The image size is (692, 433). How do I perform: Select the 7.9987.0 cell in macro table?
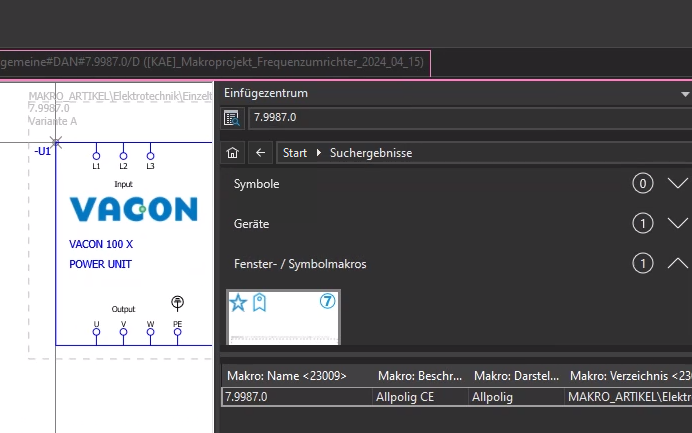click(x=297, y=397)
